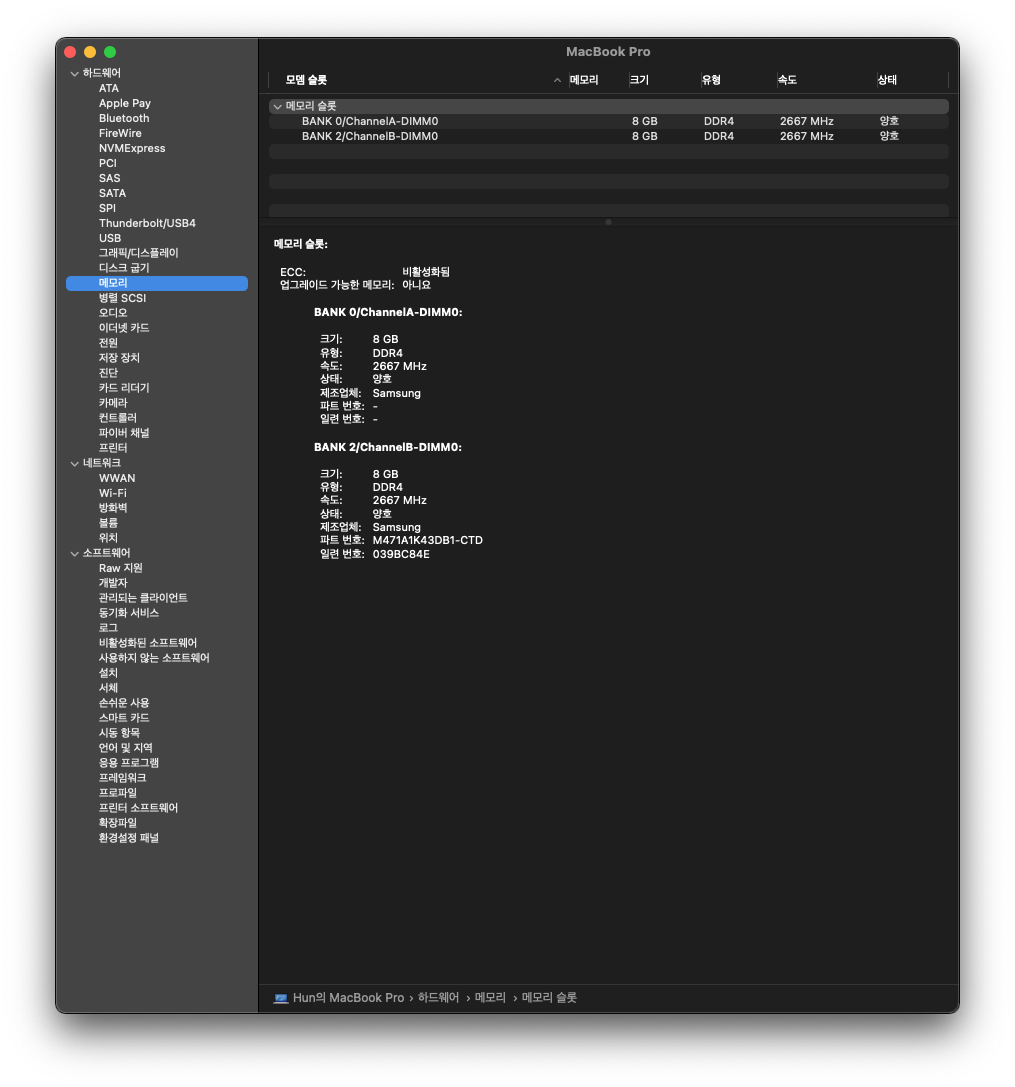Select 동기화 서비스 in sidebar
This screenshot has width=1015, height=1087.
pyautogui.click(x=129, y=614)
